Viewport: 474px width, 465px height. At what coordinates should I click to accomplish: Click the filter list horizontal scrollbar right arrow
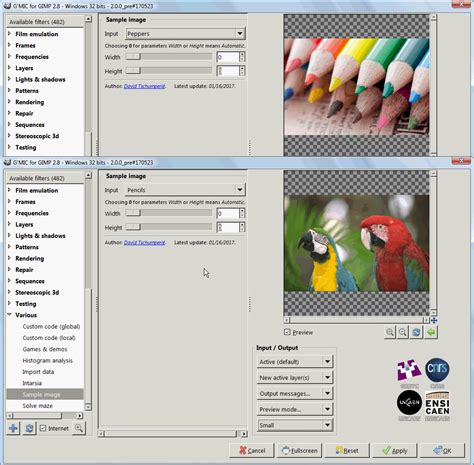80,416
